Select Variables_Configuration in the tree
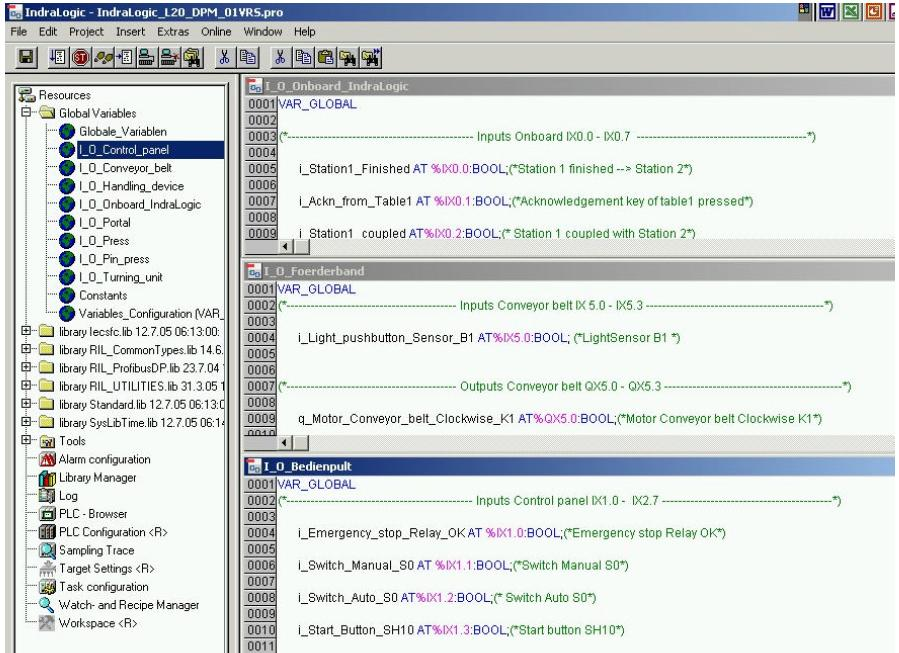 point(150,314)
